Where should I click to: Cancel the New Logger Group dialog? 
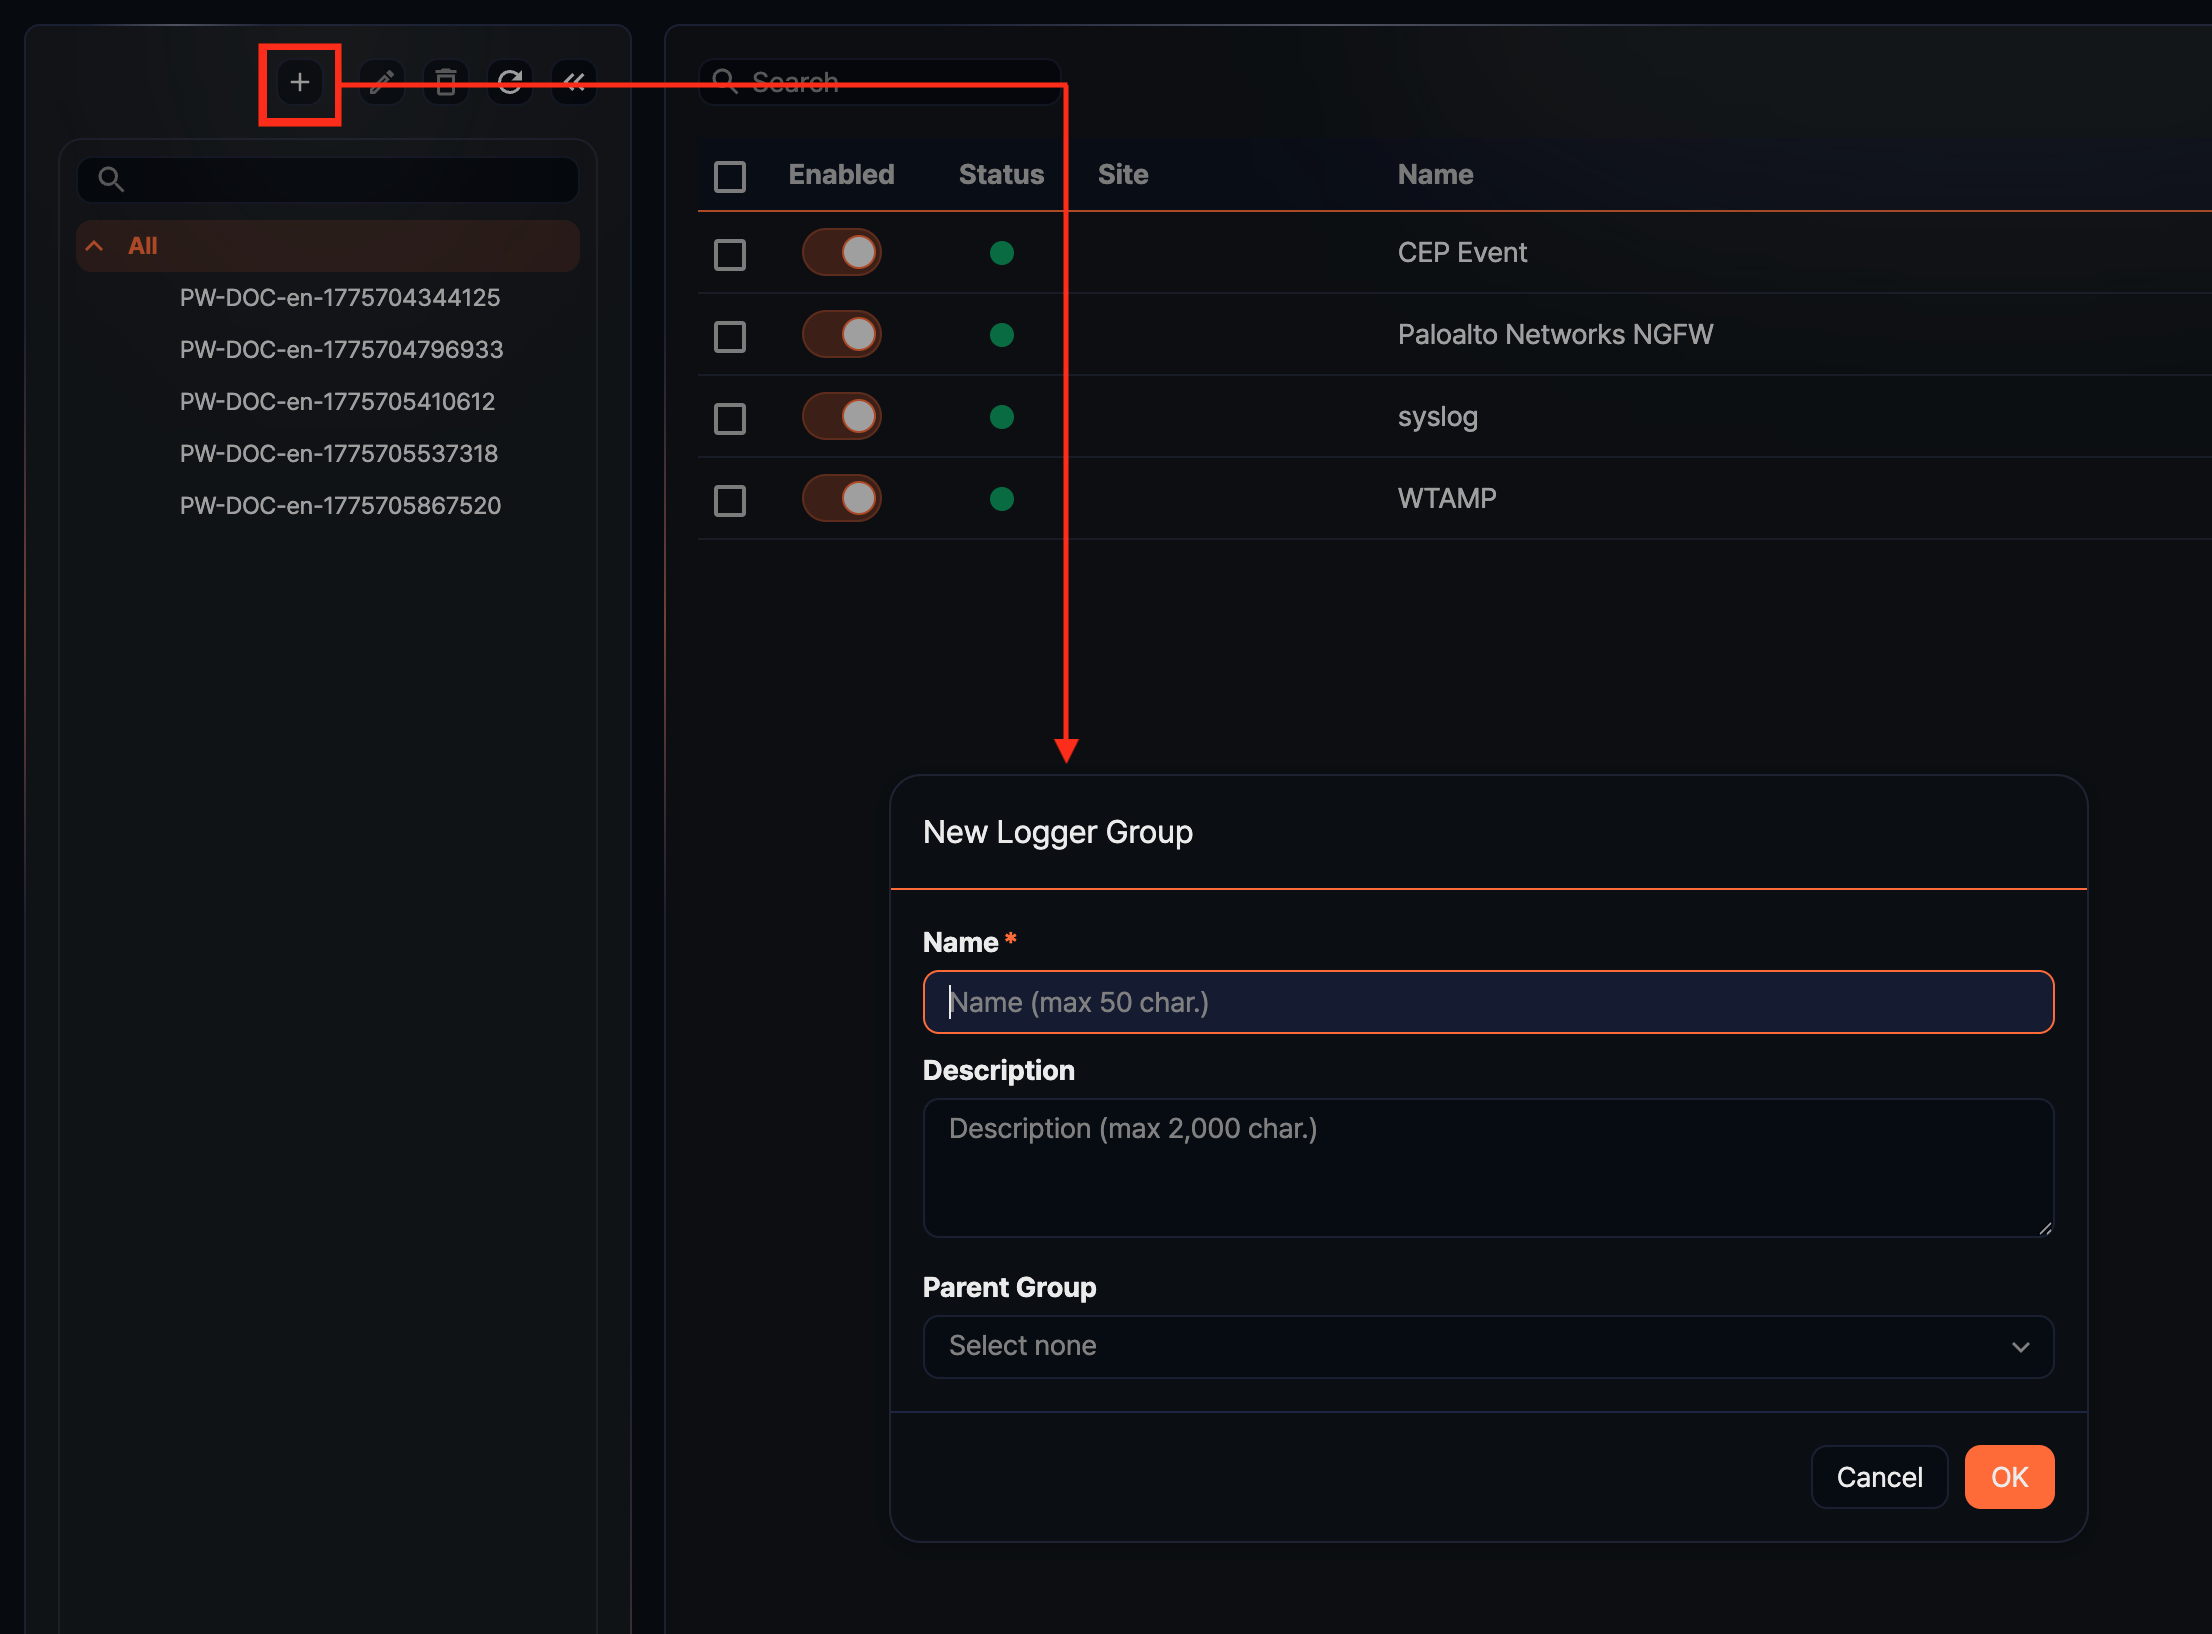coord(1879,1477)
